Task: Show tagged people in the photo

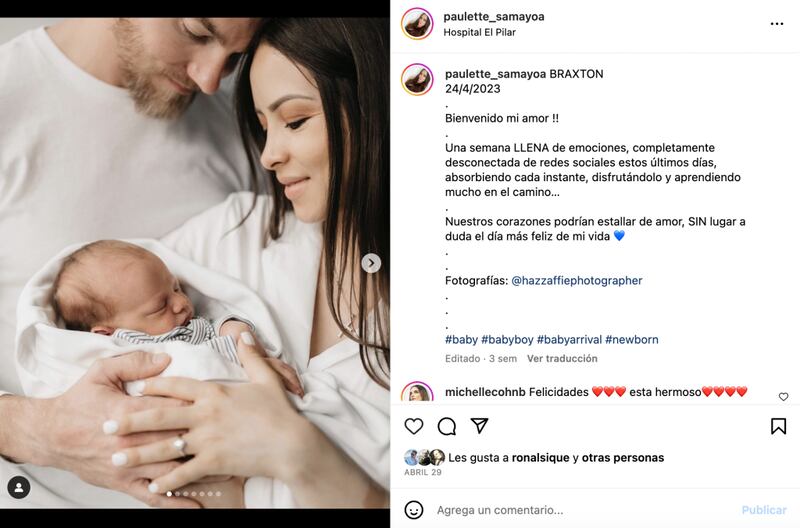Action: coord(19,487)
